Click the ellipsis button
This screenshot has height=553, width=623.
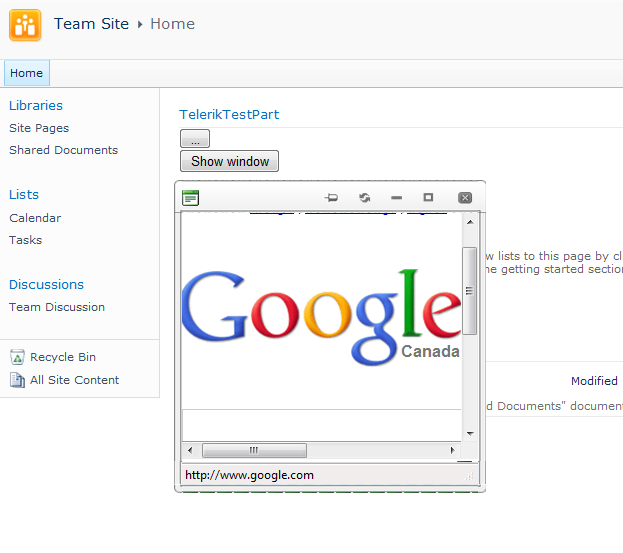(195, 138)
